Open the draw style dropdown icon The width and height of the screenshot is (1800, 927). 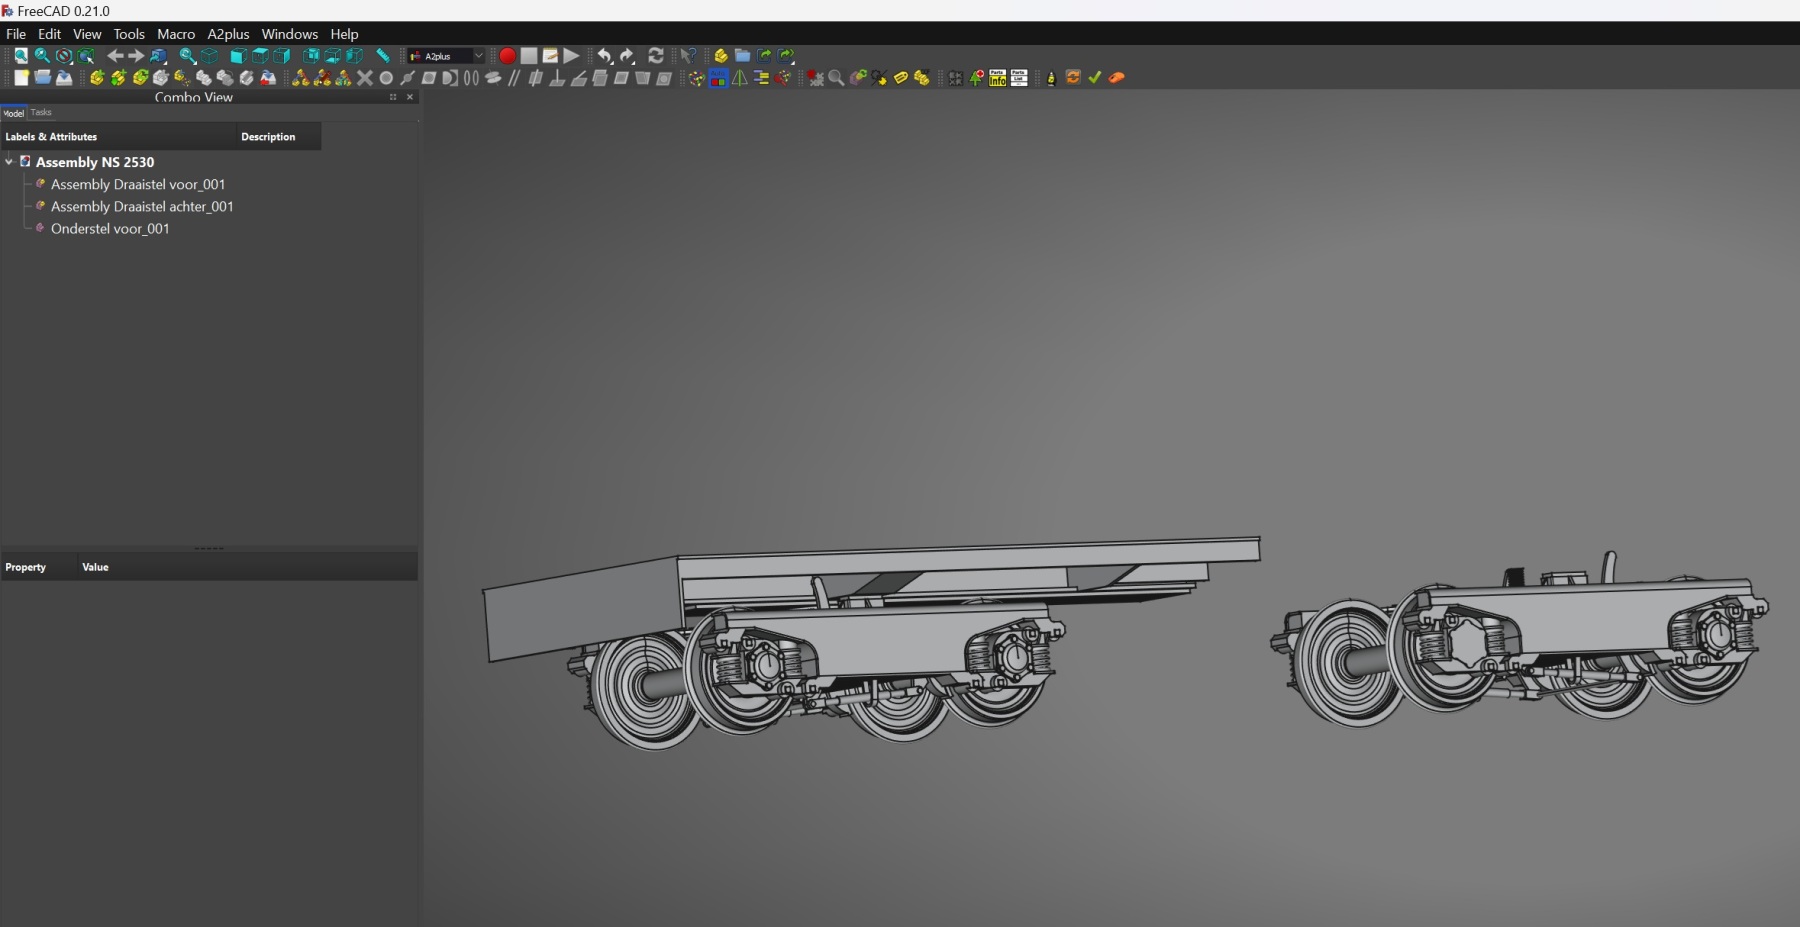[x=64, y=56]
